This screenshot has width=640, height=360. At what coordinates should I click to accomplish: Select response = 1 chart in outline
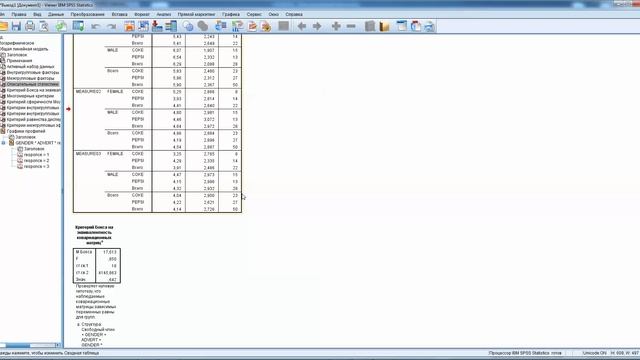click(36, 155)
